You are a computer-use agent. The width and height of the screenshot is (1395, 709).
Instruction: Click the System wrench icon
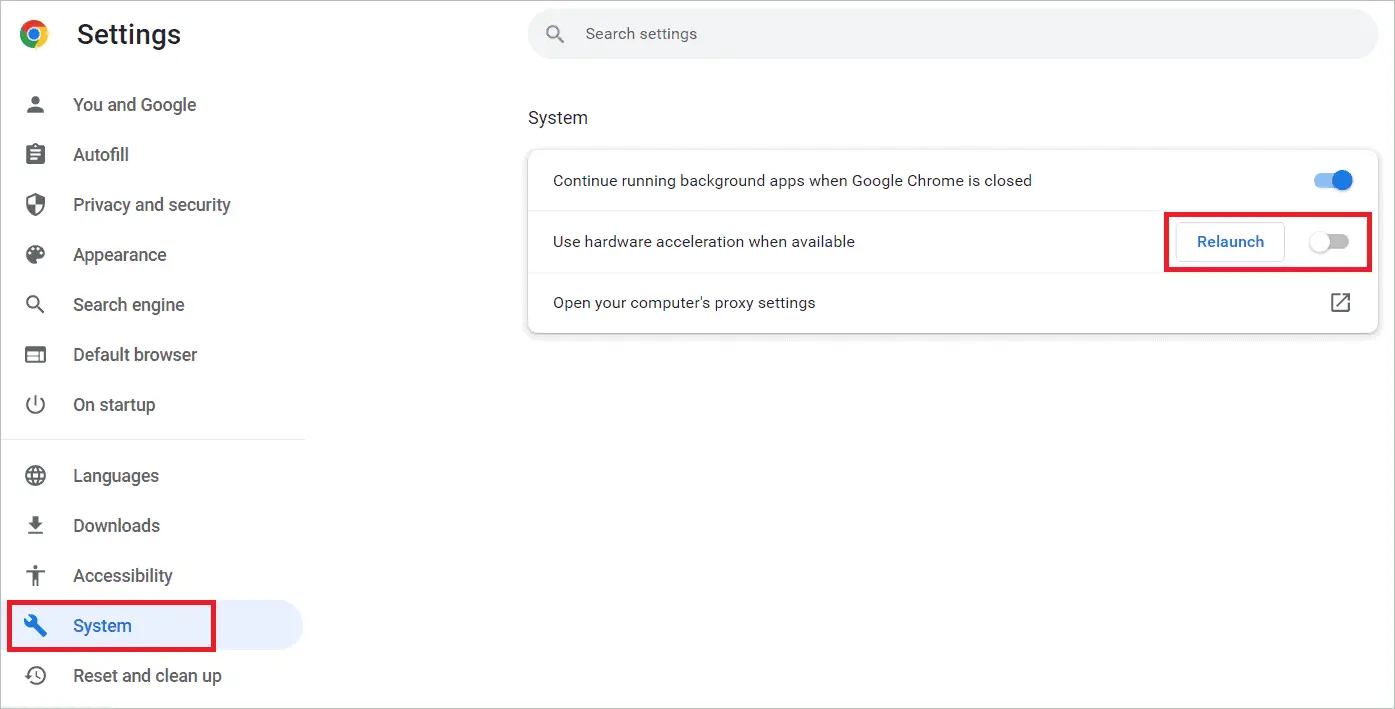[x=35, y=625]
